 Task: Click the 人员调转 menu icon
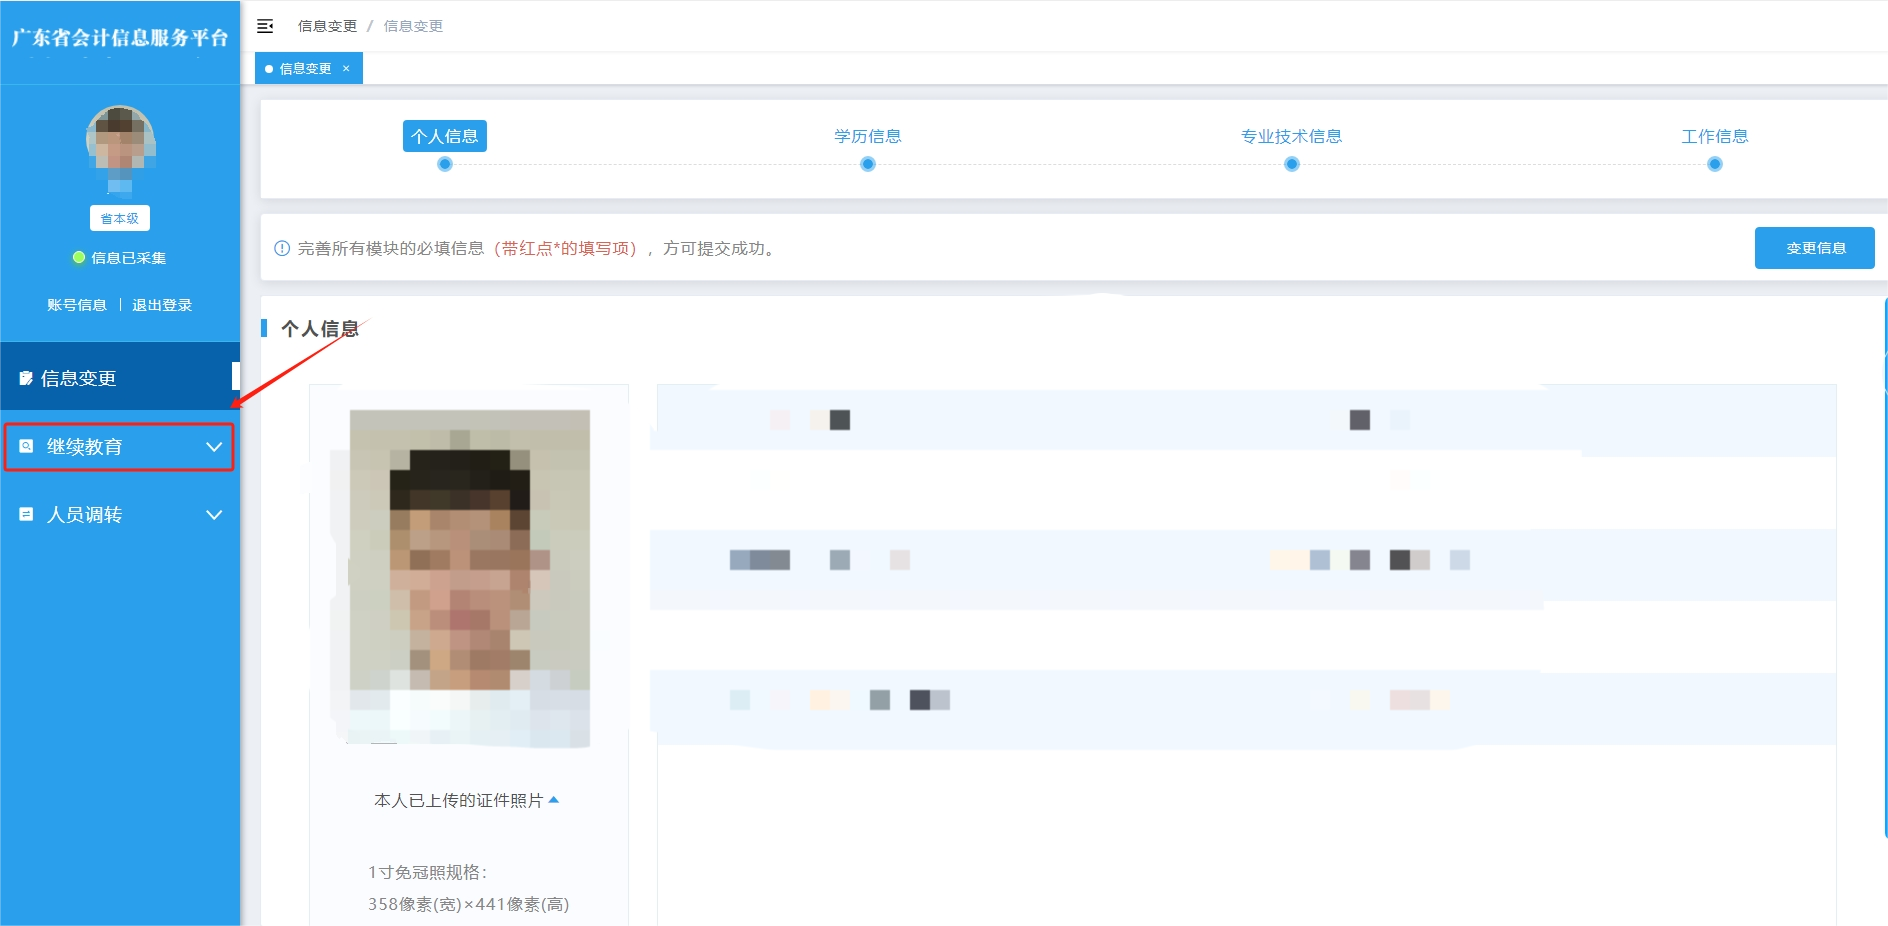coord(27,515)
